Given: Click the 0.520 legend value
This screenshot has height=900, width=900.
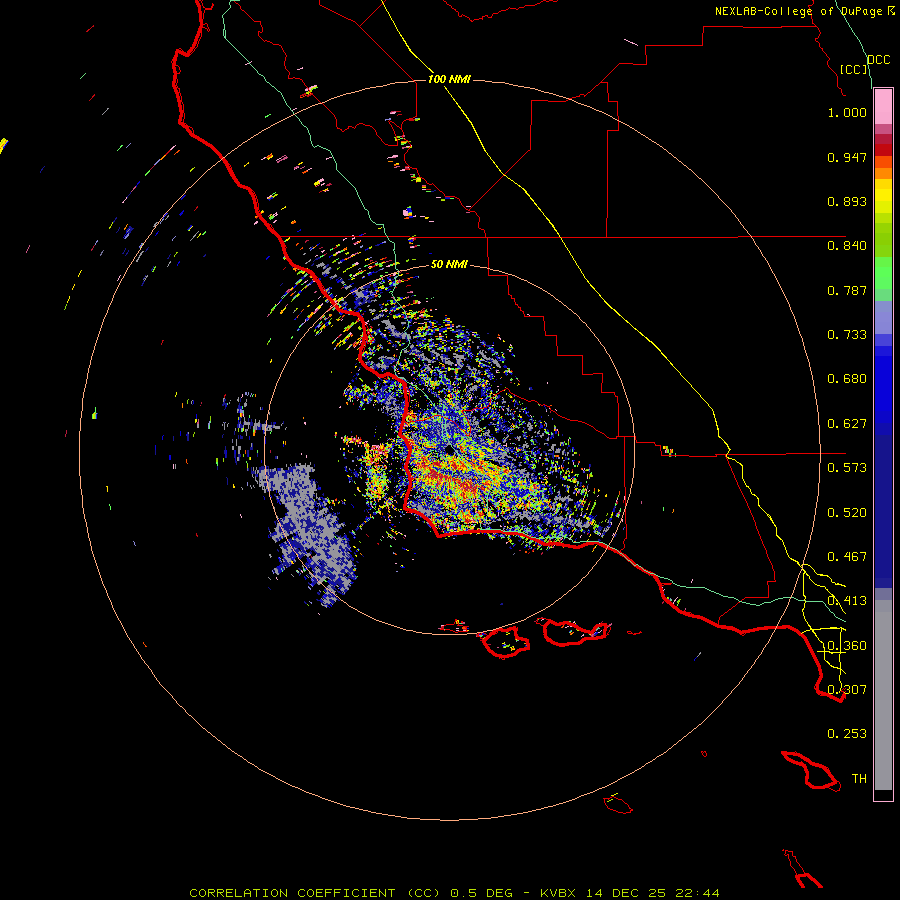Looking at the screenshot, I should click(x=847, y=513).
